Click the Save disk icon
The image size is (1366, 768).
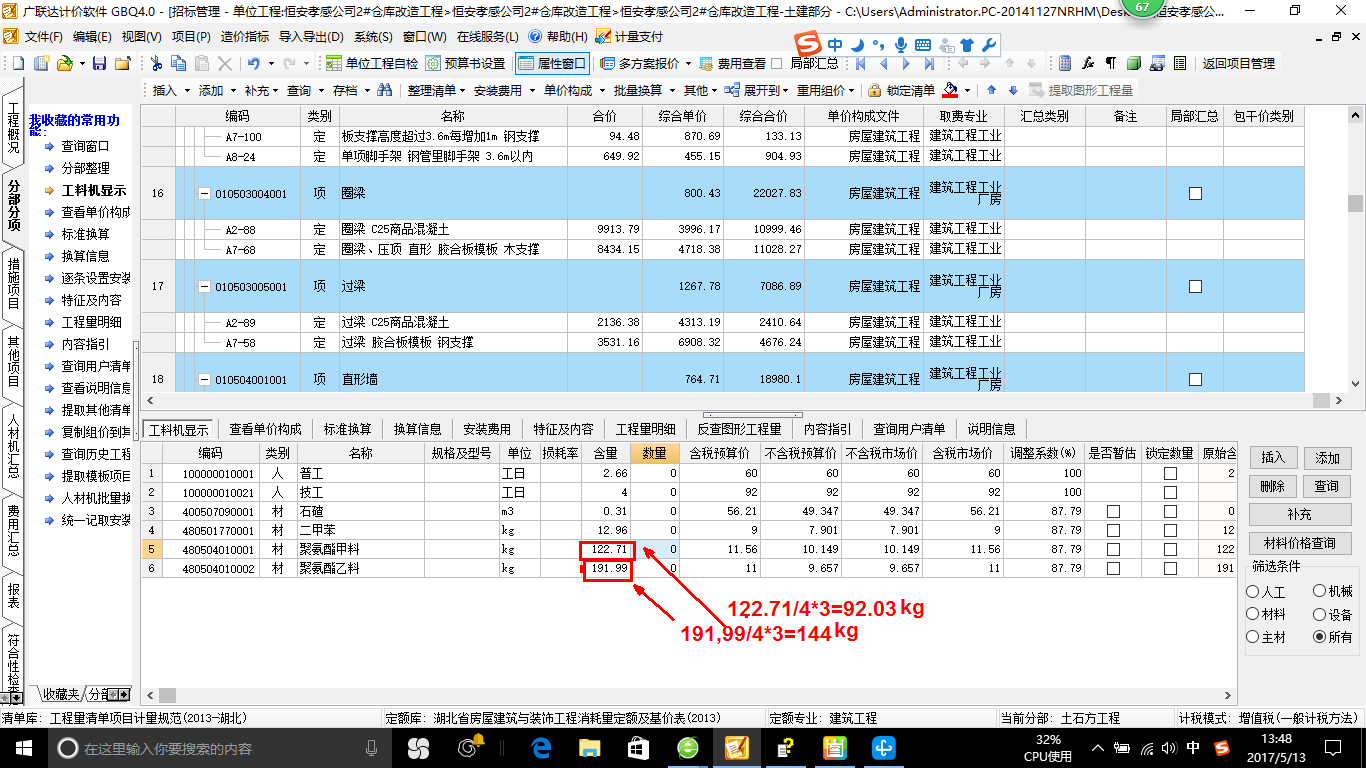99,63
